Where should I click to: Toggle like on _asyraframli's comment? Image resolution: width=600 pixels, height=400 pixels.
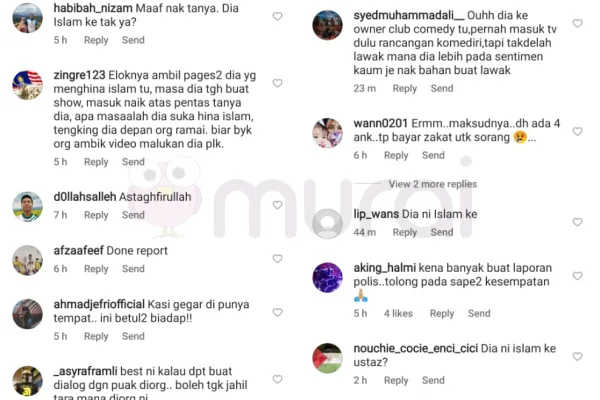pos(277,379)
